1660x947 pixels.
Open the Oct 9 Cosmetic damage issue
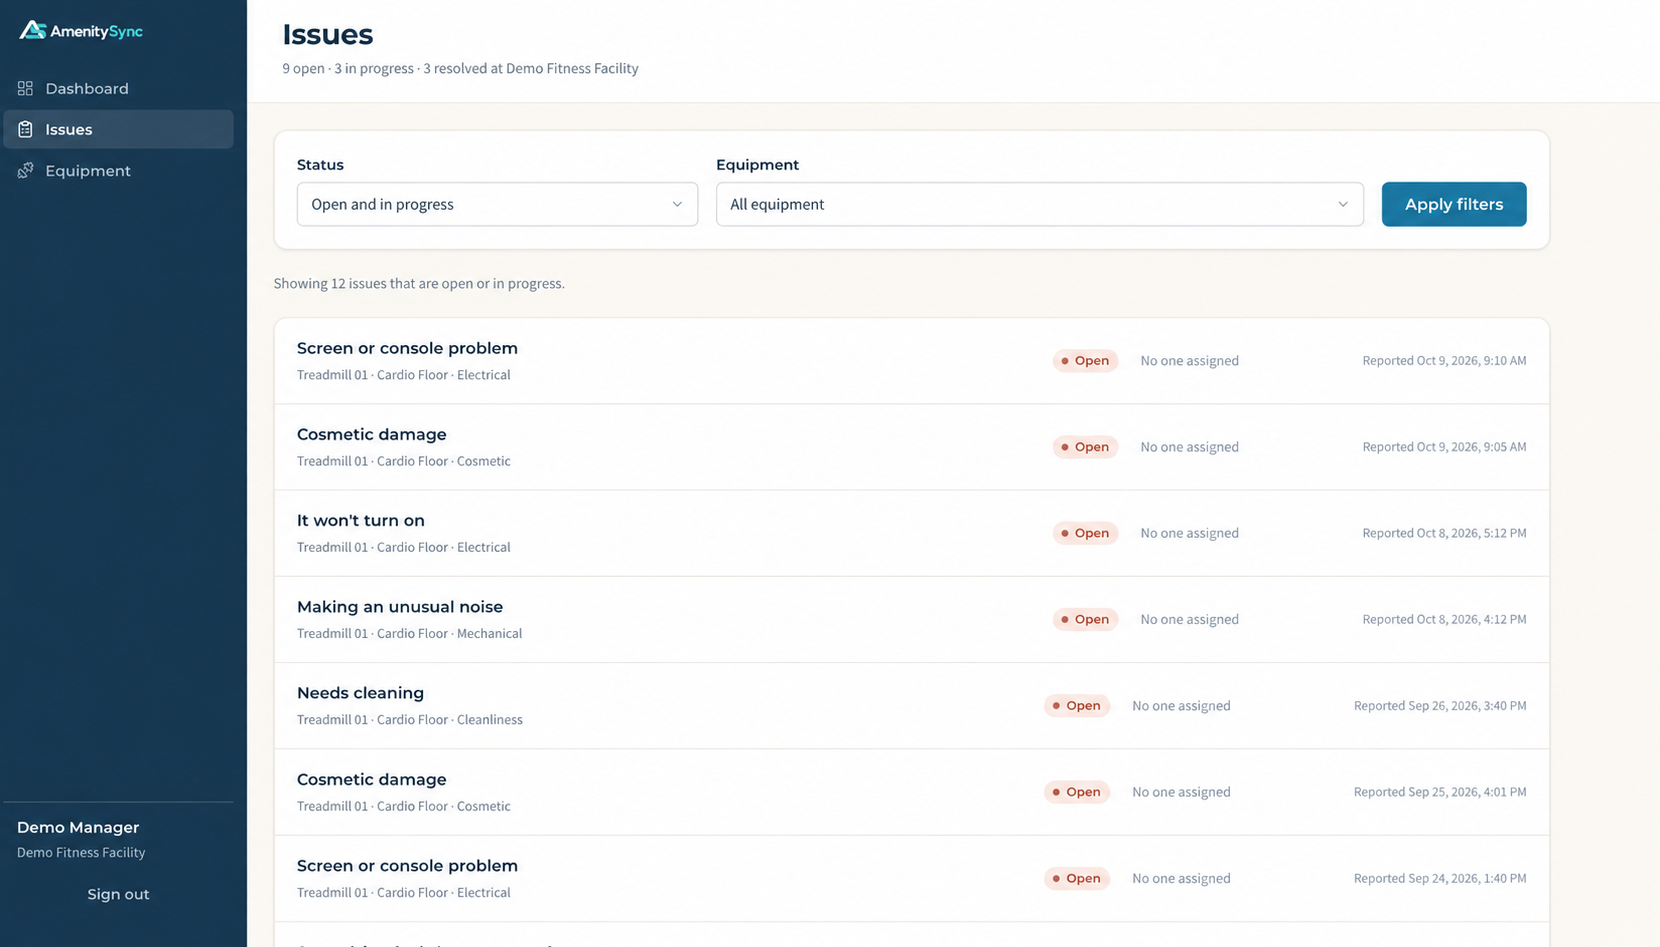click(x=912, y=447)
